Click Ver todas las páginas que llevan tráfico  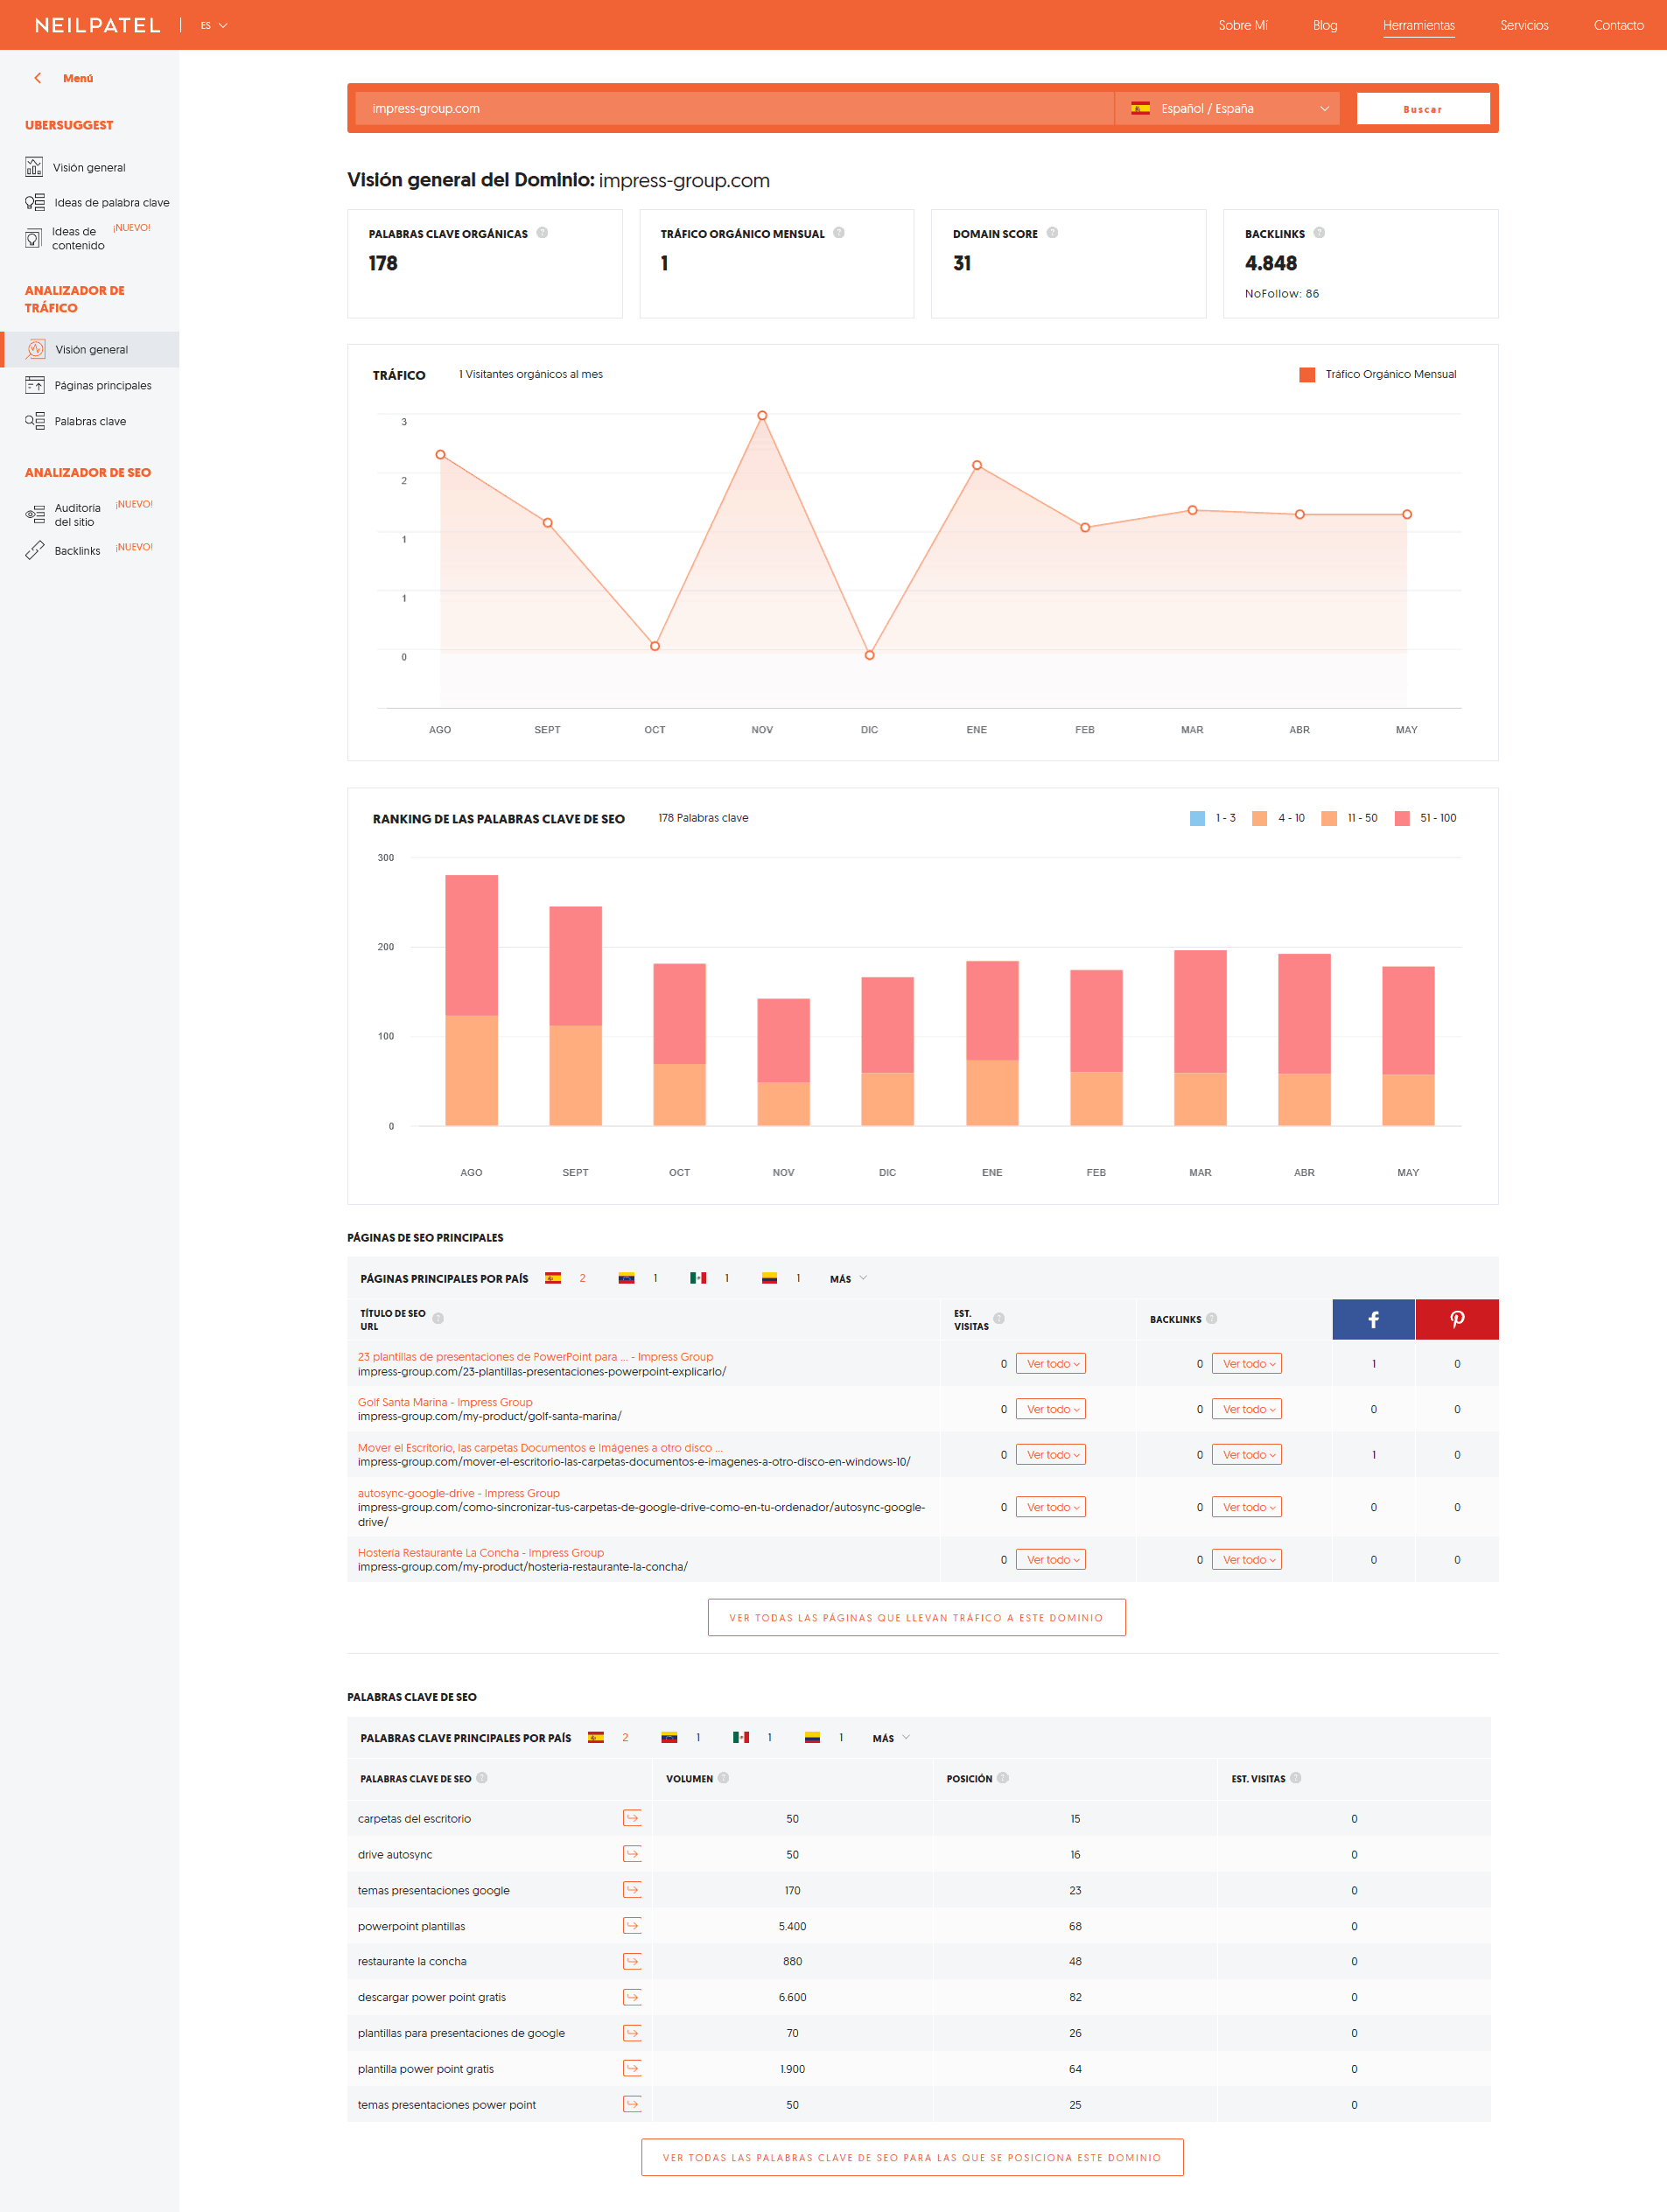(x=916, y=1617)
